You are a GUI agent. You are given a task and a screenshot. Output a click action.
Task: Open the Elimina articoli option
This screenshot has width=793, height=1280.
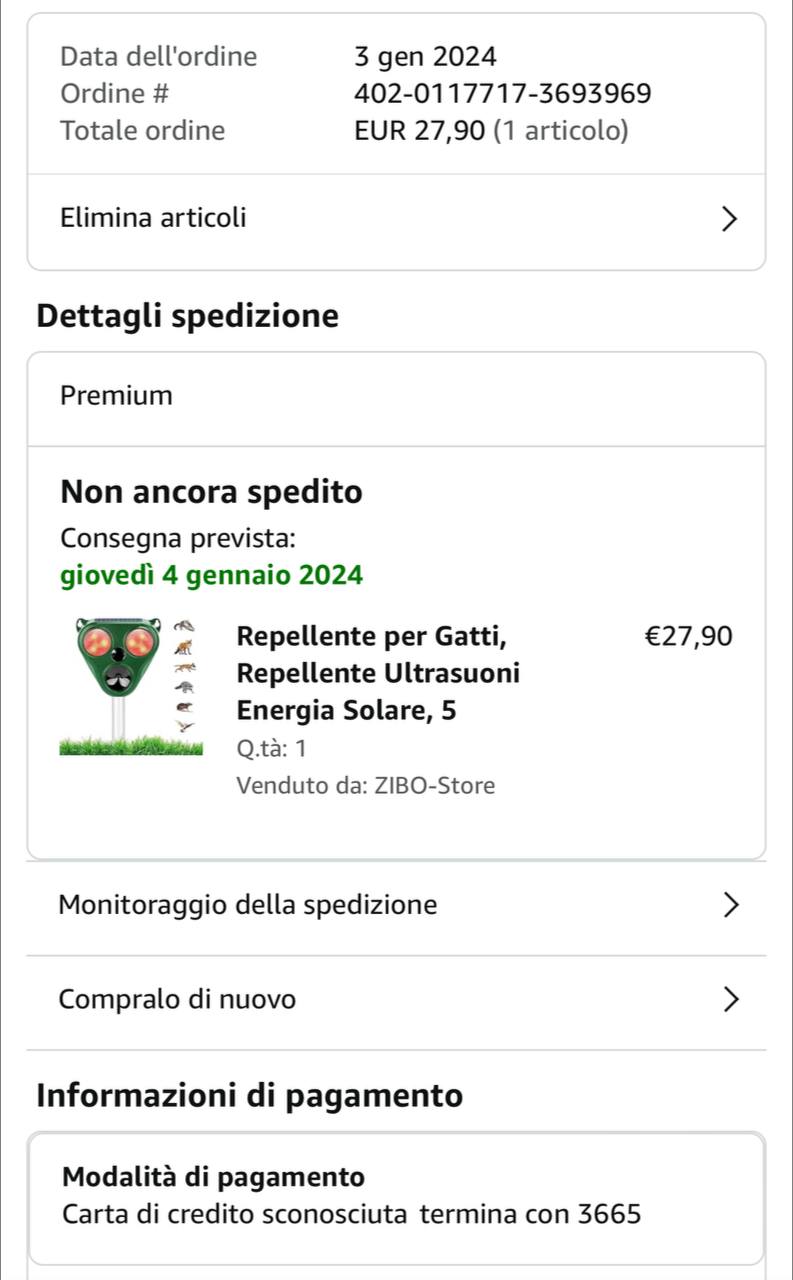point(153,218)
